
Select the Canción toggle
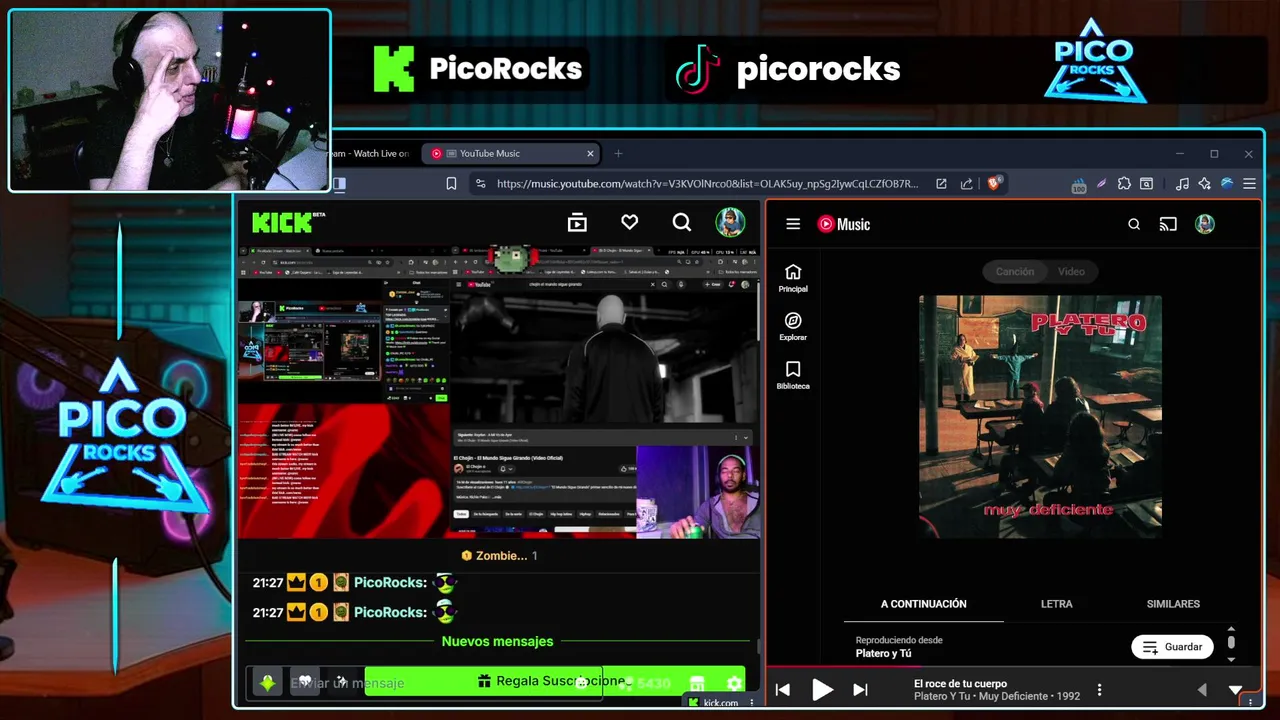(x=1014, y=271)
